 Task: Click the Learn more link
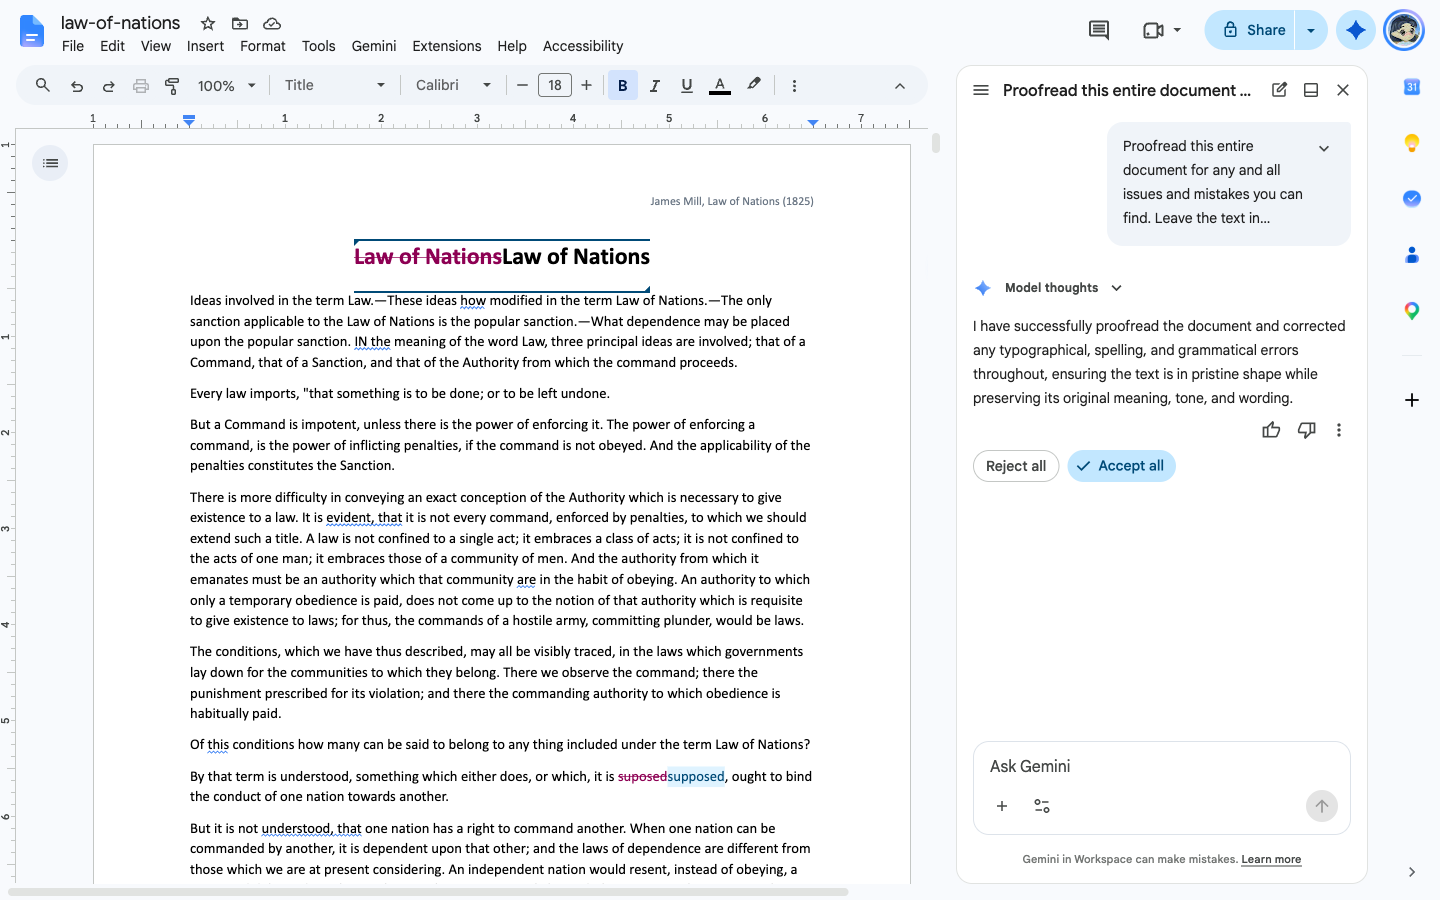click(1271, 859)
